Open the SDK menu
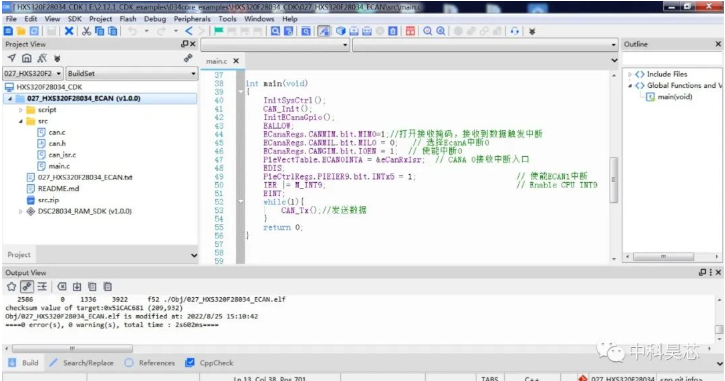 (x=74, y=19)
